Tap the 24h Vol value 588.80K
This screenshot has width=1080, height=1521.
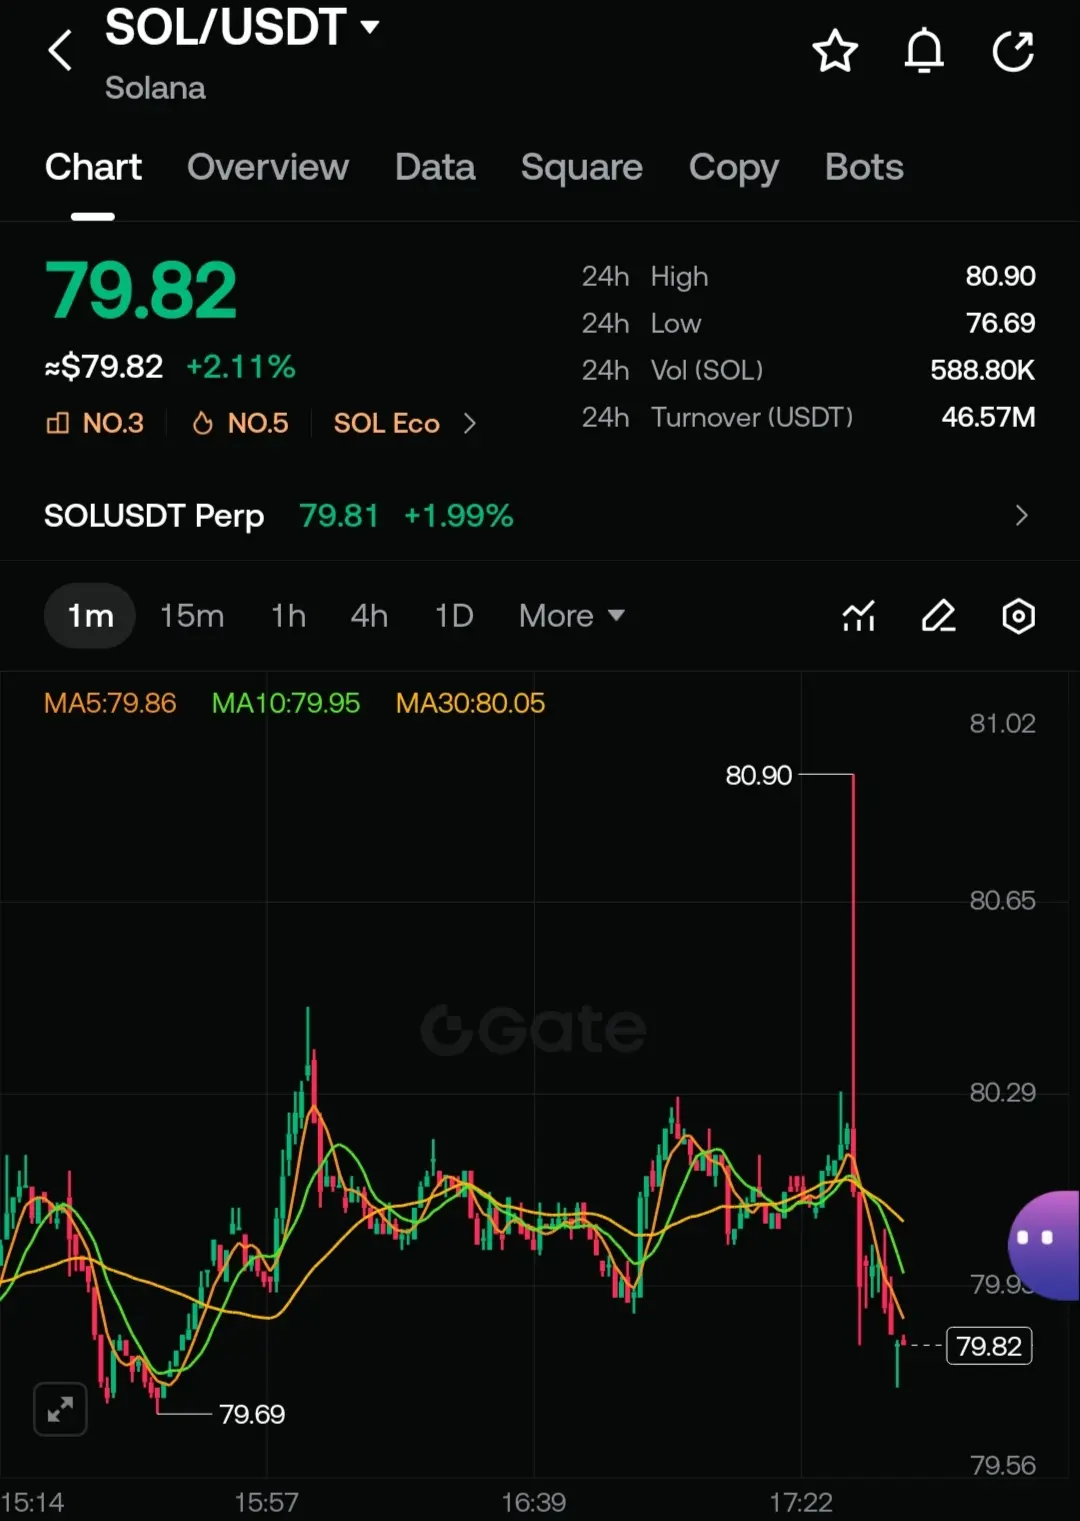click(x=982, y=370)
